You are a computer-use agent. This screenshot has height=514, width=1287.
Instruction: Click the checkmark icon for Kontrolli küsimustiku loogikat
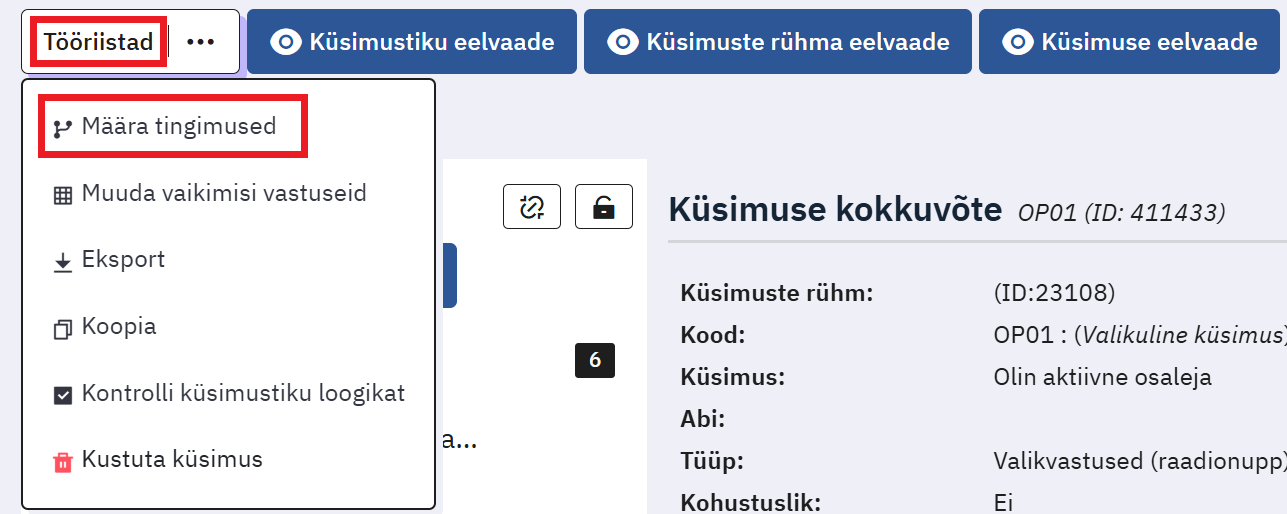pos(63,395)
